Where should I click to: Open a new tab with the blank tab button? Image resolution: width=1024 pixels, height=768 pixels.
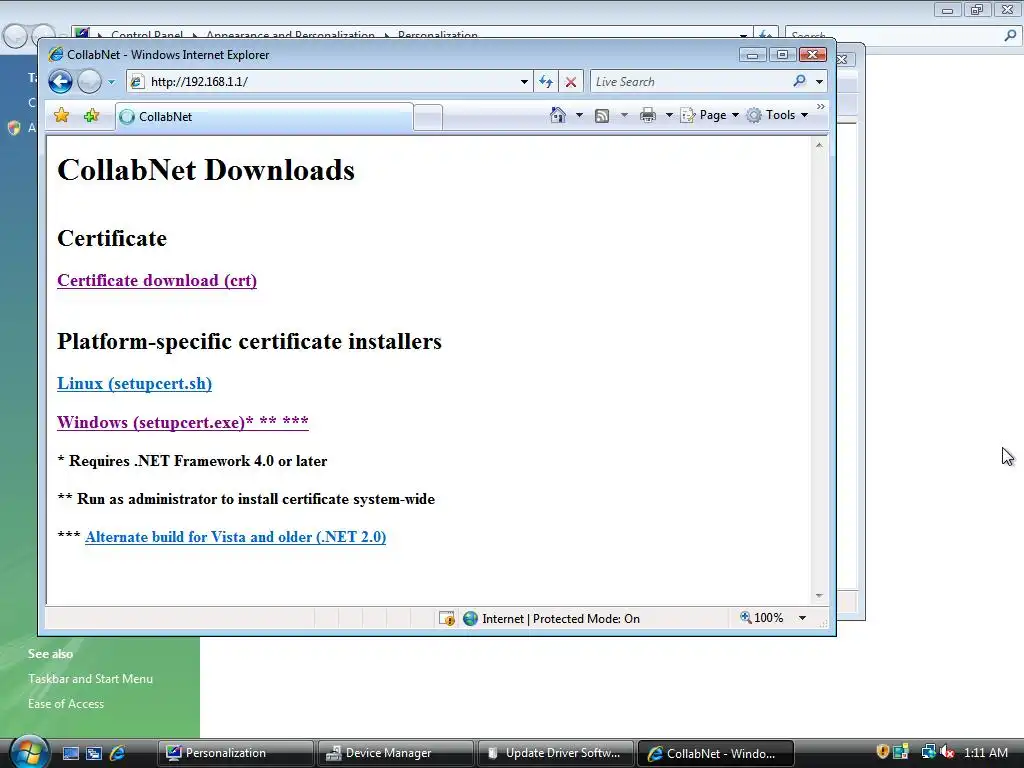428,118
